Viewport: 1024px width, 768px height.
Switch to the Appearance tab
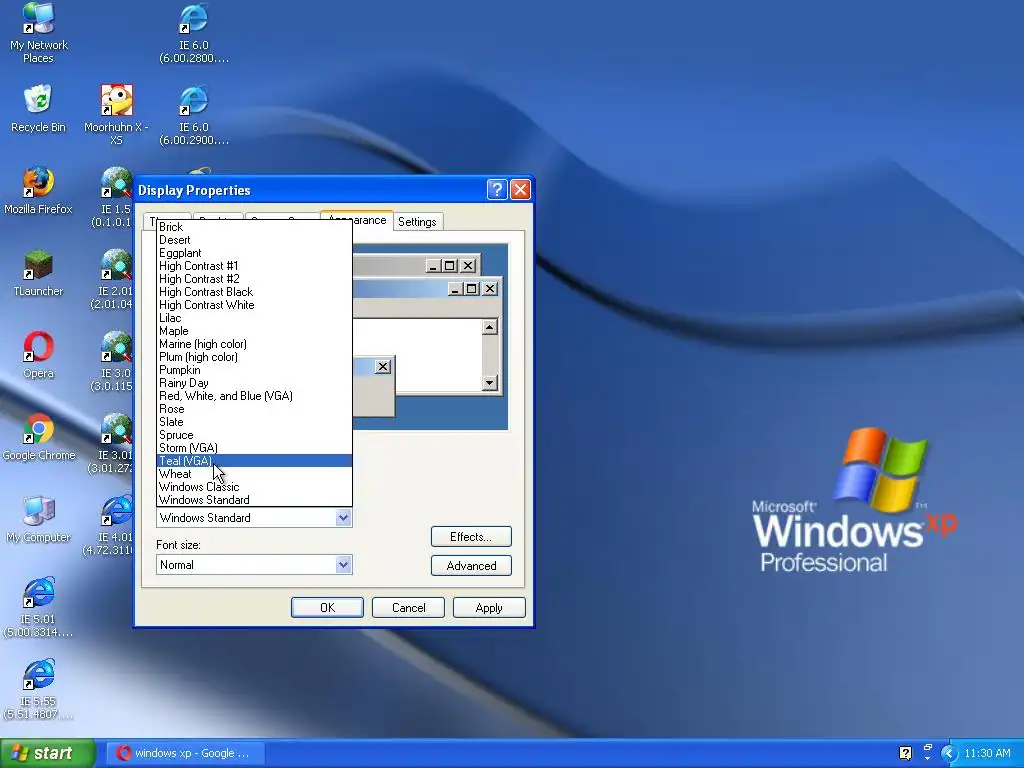tap(357, 220)
